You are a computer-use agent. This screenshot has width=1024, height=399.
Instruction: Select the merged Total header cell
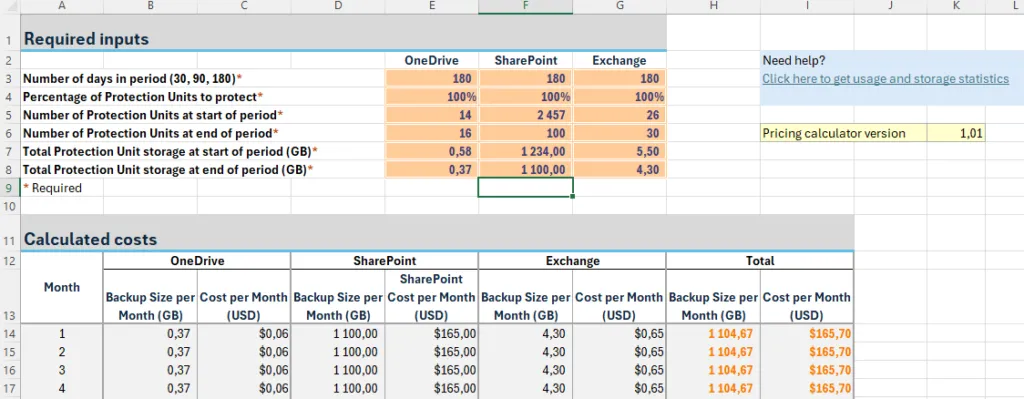(760, 261)
